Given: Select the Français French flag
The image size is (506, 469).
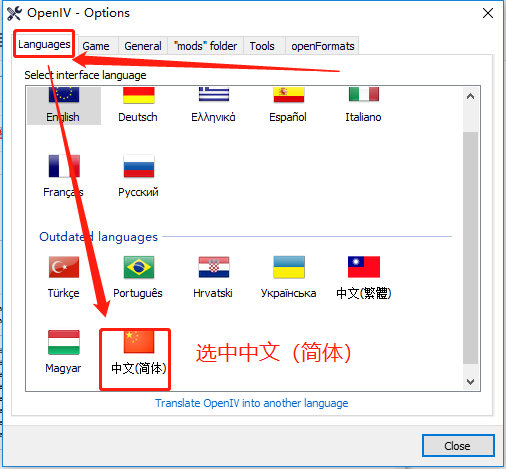Looking at the screenshot, I should tap(64, 166).
